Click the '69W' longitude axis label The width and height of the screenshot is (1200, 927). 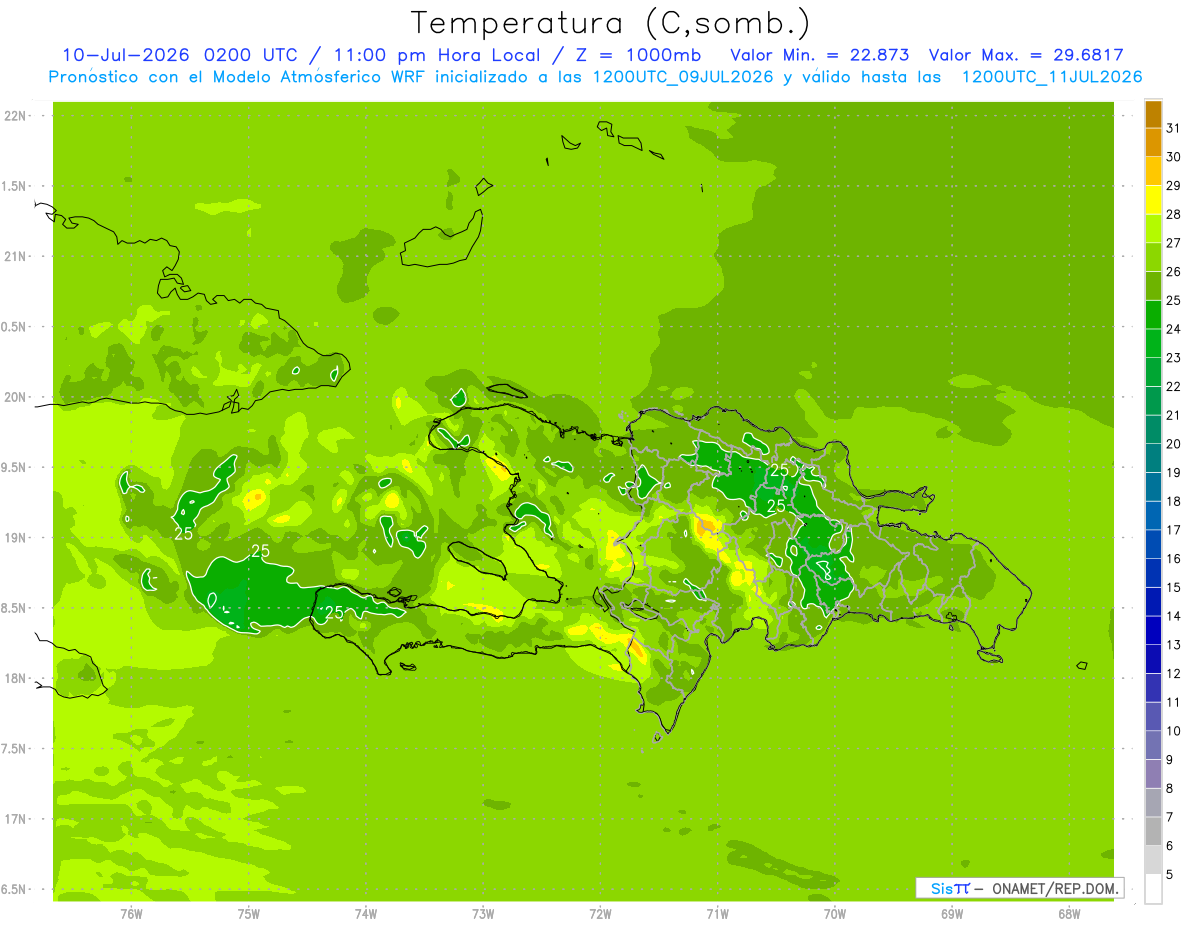click(952, 914)
